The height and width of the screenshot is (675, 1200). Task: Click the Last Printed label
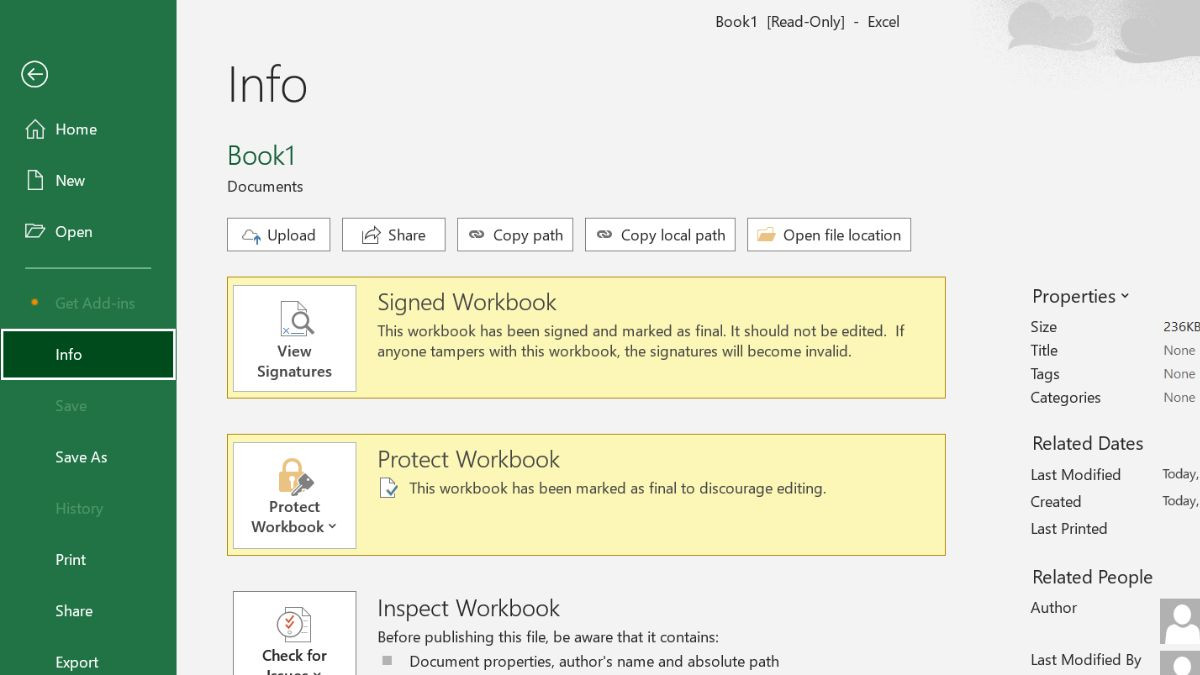coord(1069,529)
